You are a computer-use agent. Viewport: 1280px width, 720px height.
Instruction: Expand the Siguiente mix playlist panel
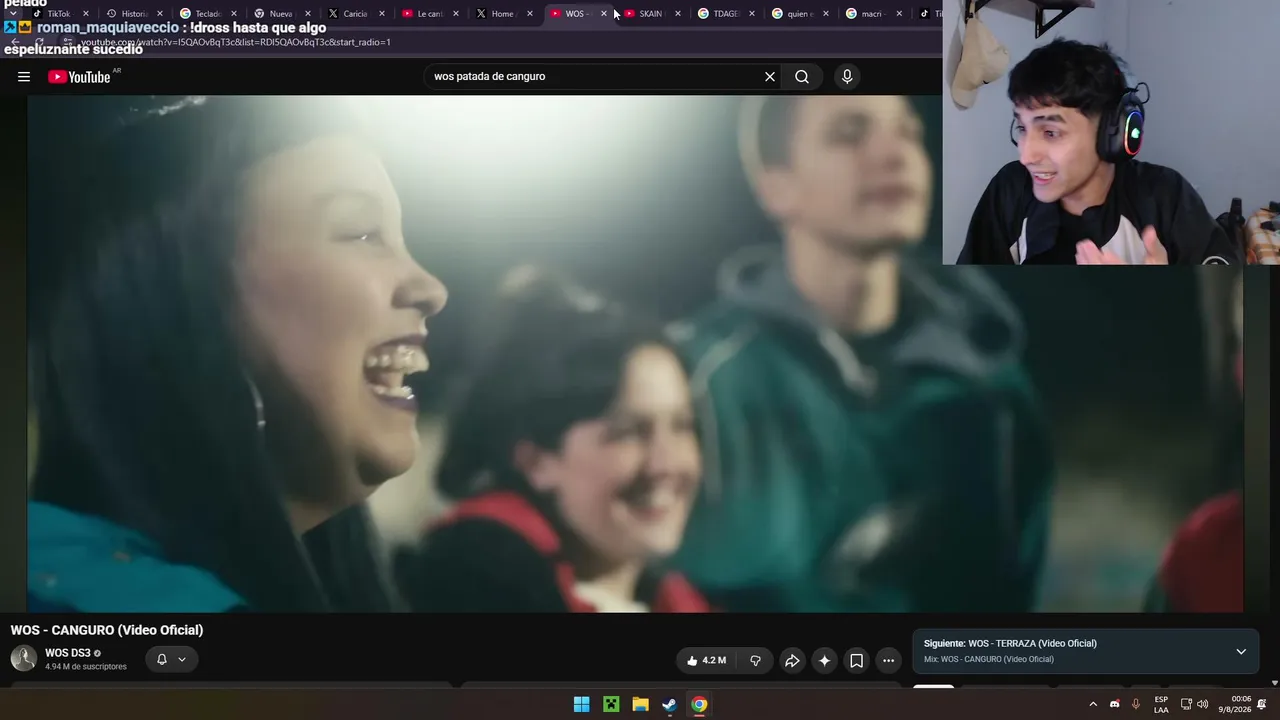pyautogui.click(x=1241, y=651)
